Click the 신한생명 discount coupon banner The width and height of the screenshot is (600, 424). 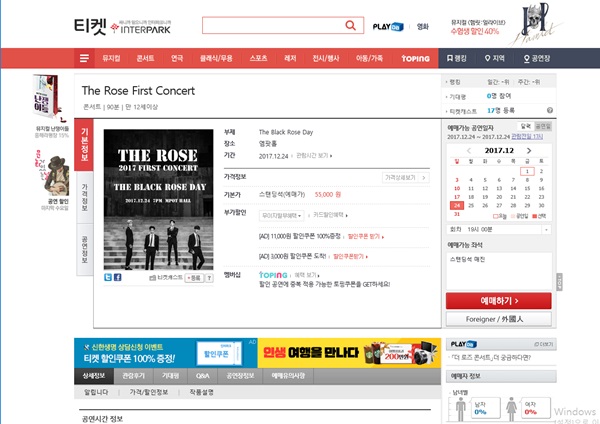(x=166, y=352)
